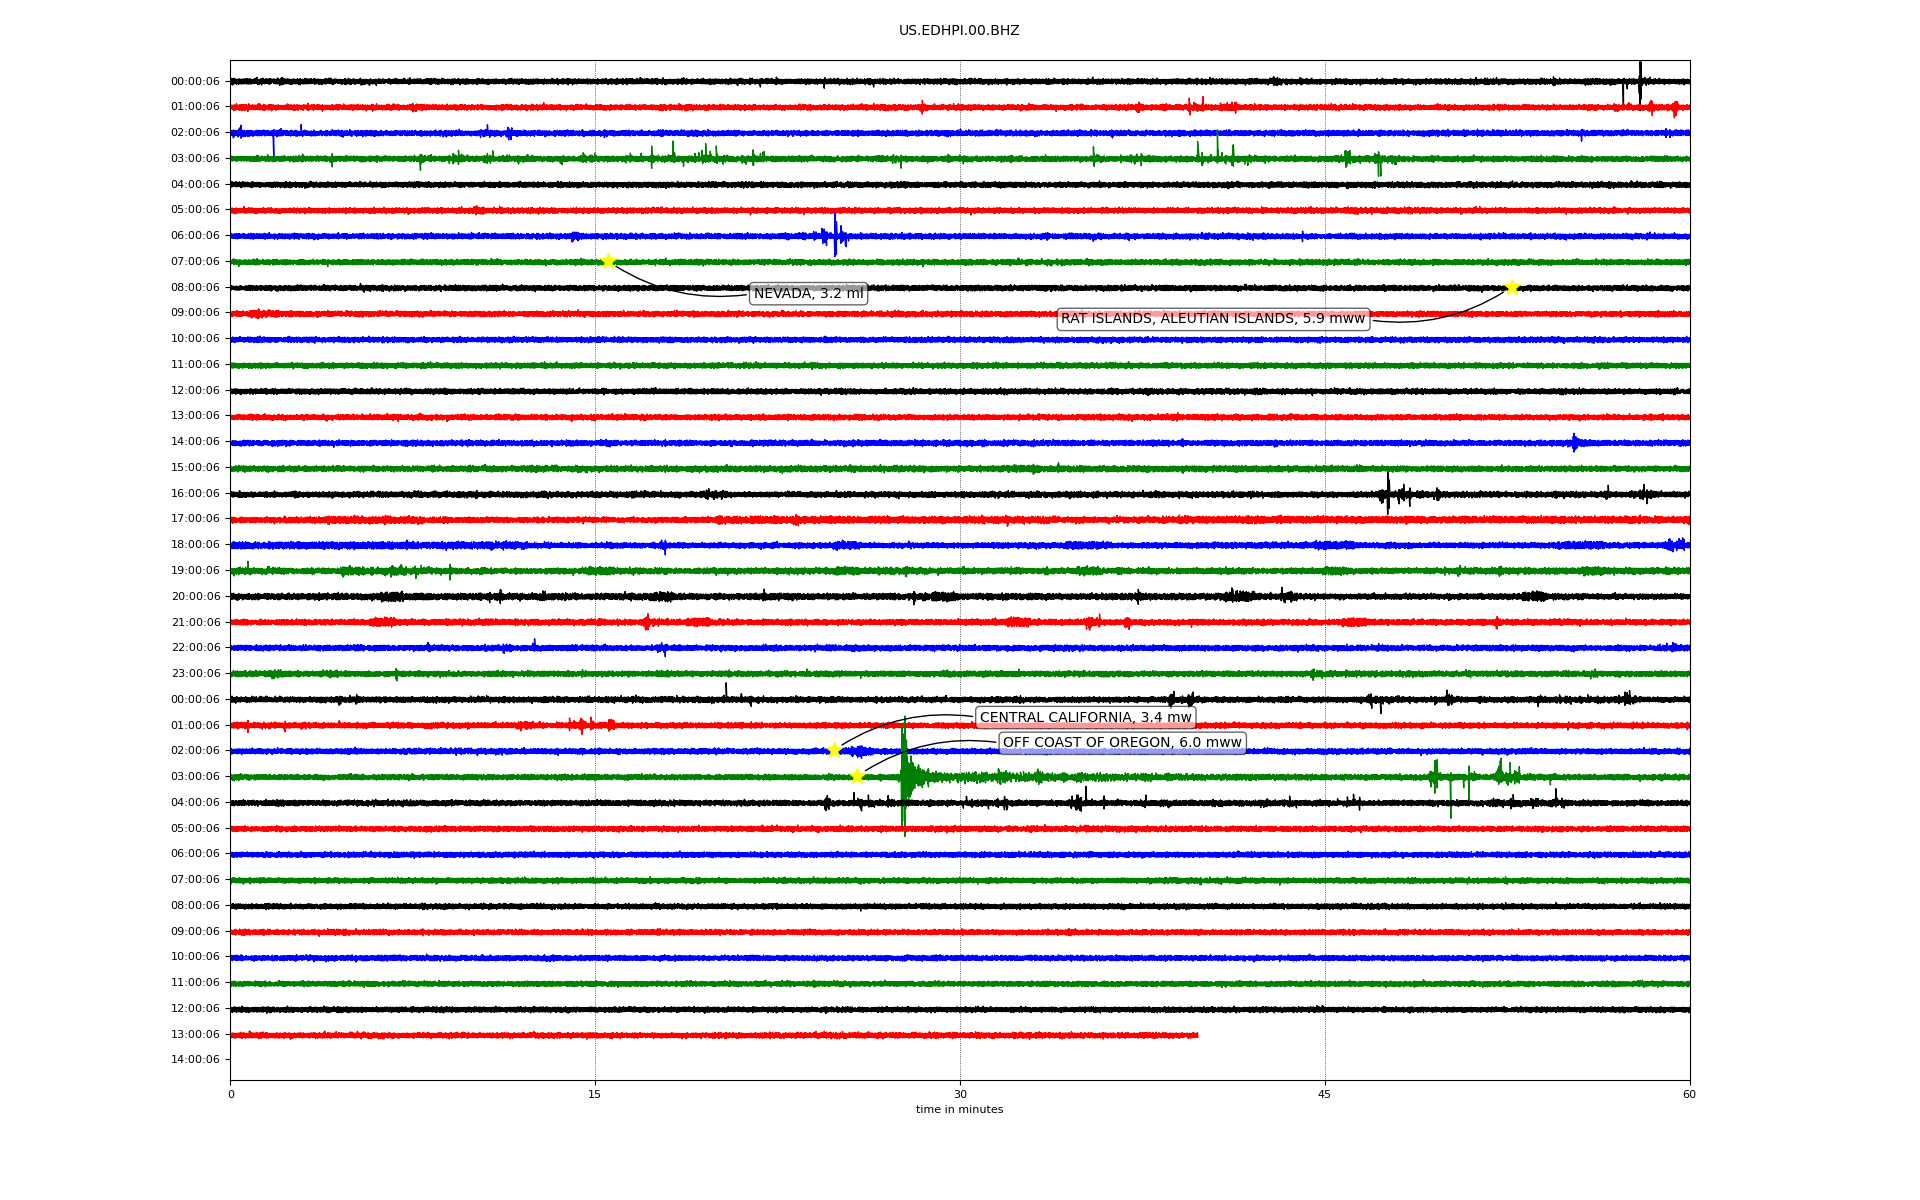The height and width of the screenshot is (1200, 1920).
Task: Click the US.EDHPI.00.BHZ plot title
Action: click(958, 31)
